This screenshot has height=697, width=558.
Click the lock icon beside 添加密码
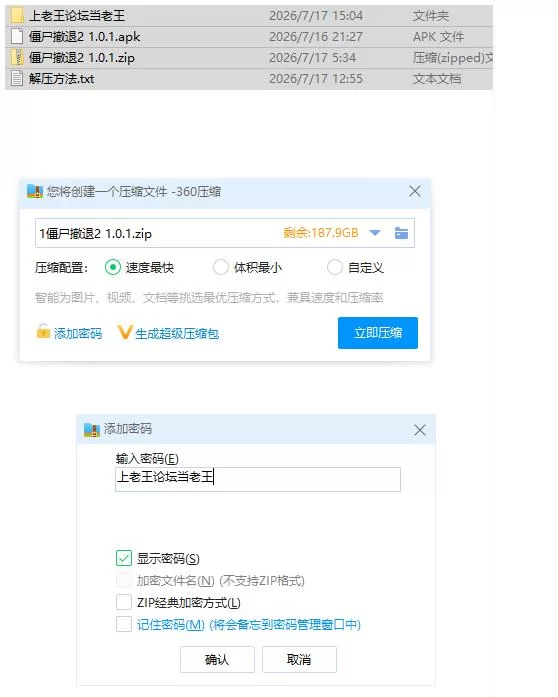click(43, 332)
